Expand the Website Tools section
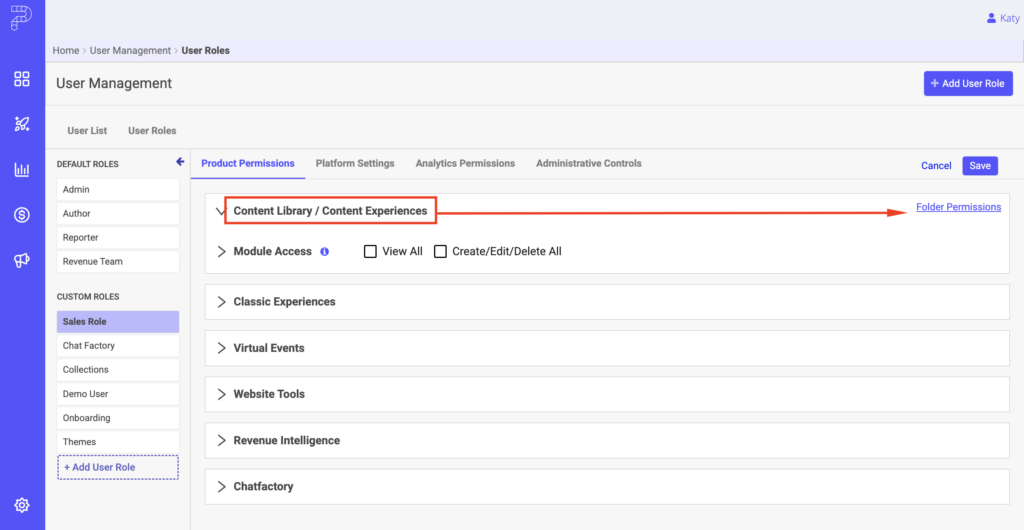The height and width of the screenshot is (530, 1024). (x=221, y=394)
